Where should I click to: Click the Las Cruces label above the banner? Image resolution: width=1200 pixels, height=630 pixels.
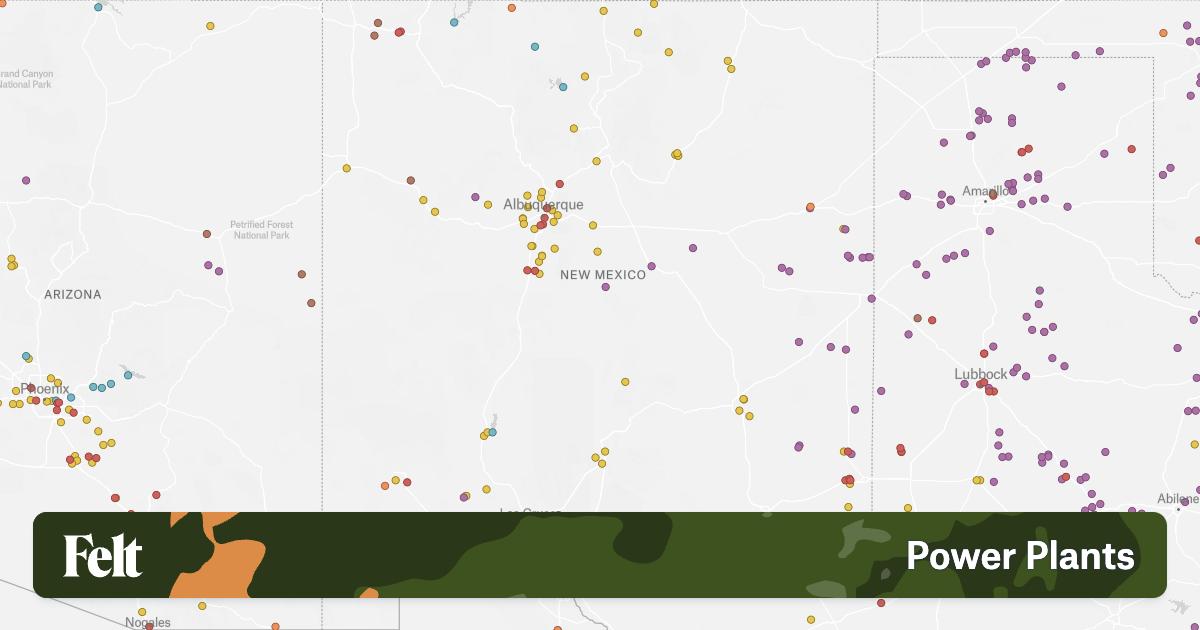(x=531, y=512)
